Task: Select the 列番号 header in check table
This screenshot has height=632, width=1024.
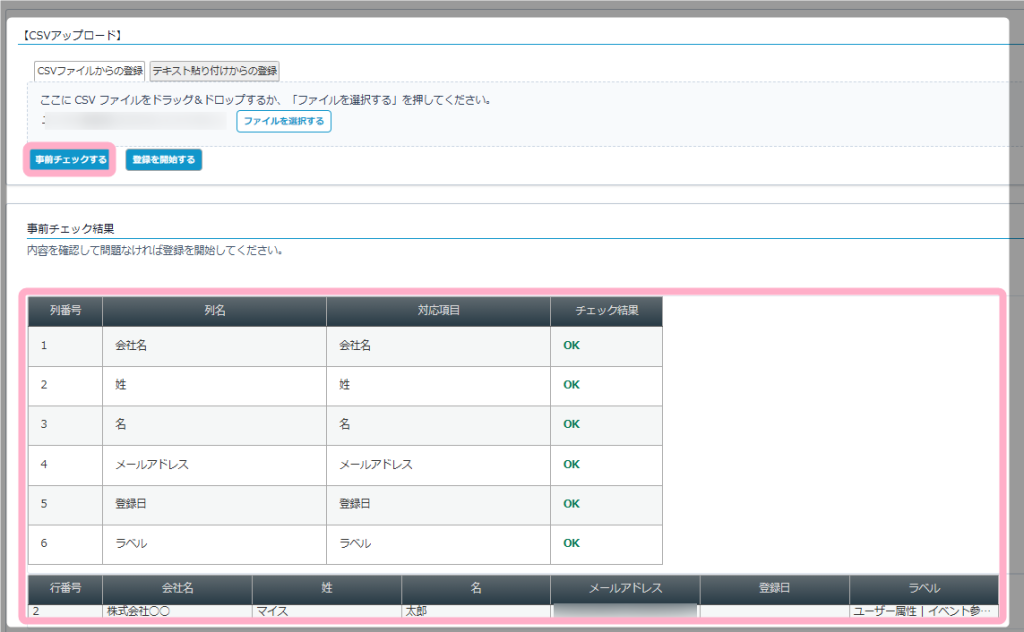Action: pos(65,311)
